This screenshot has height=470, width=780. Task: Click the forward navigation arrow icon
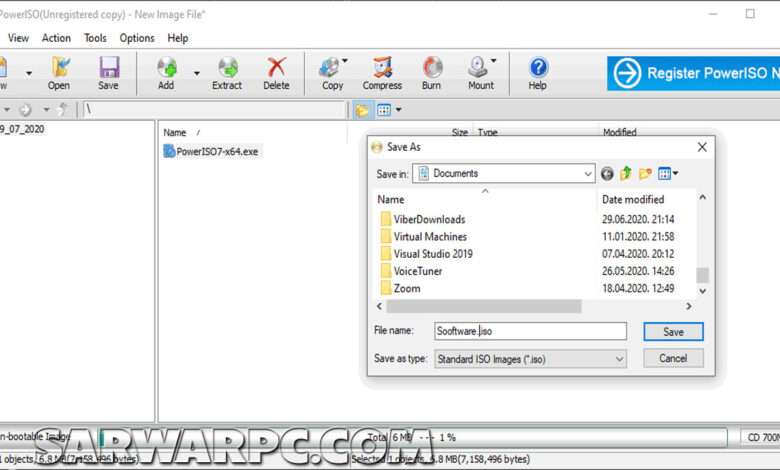tap(25, 109)
